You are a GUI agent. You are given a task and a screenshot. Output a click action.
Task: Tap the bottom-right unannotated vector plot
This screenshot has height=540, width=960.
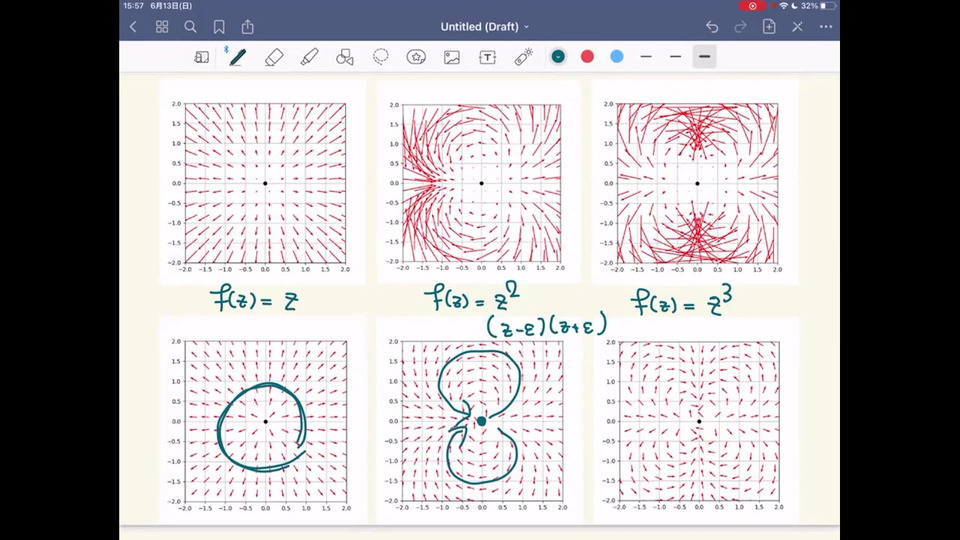pos(697,421)
